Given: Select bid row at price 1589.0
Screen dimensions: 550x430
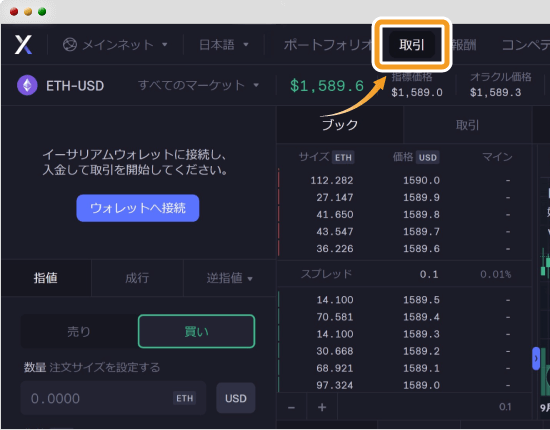Looking at the screenshot, I should (x=405, y=385).
